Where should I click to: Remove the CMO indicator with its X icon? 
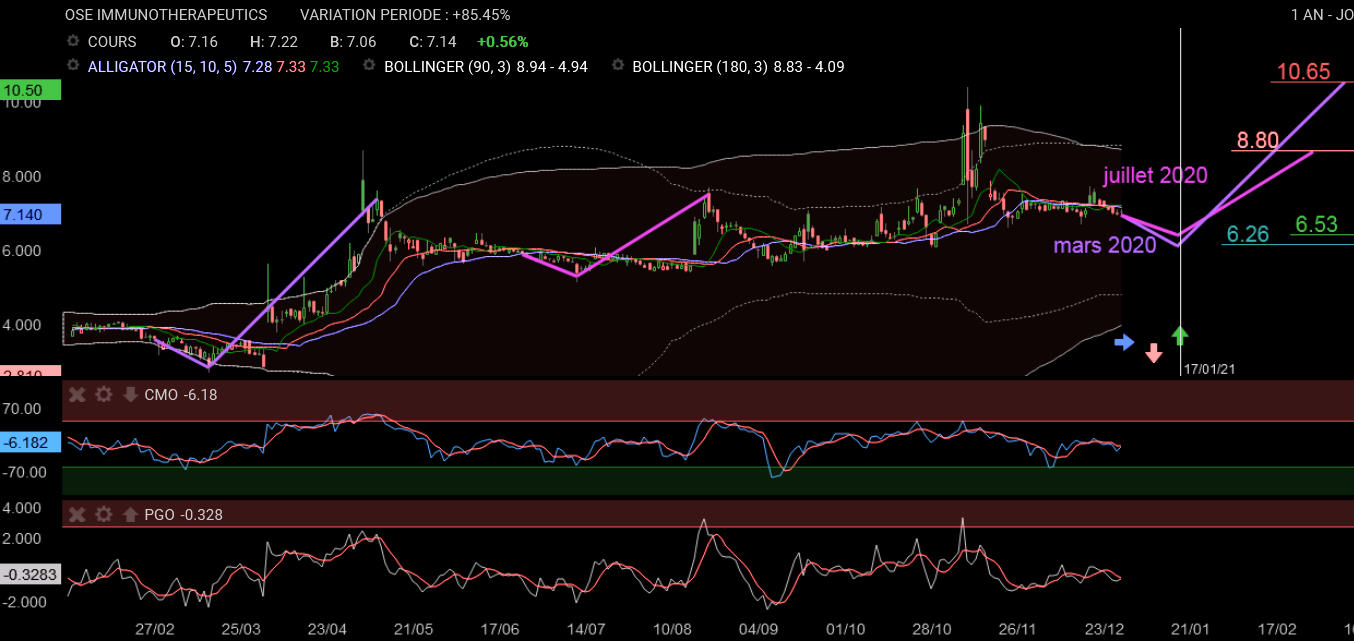pyautogui.click(x=77, y=395)
